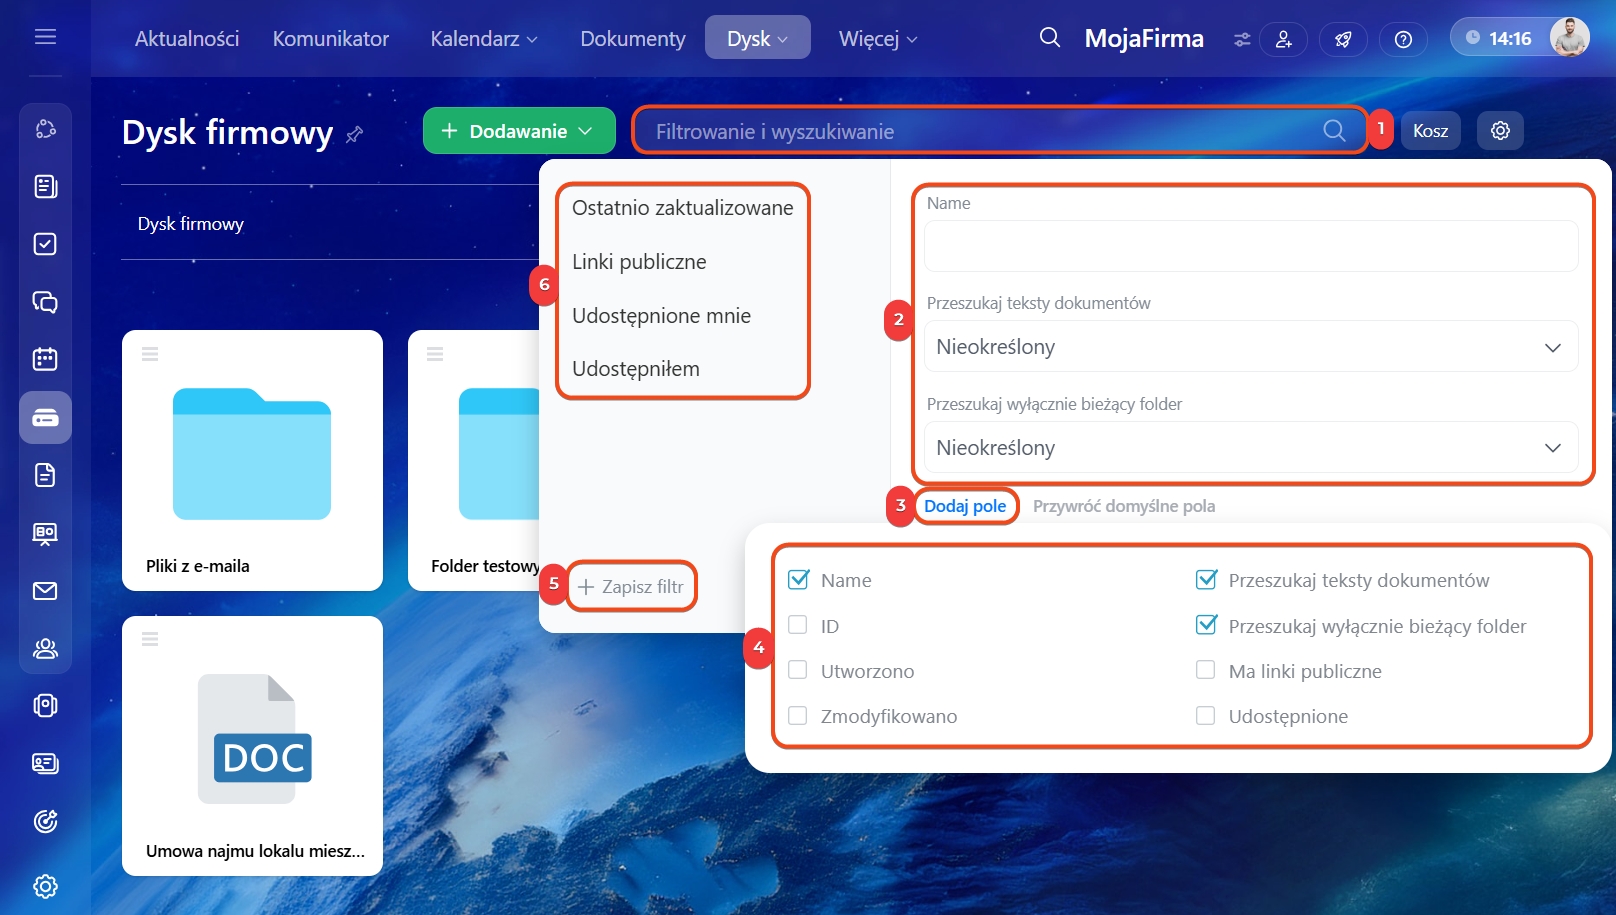Click the menu handle on Pliki z e-maila card

coord(150,354)
